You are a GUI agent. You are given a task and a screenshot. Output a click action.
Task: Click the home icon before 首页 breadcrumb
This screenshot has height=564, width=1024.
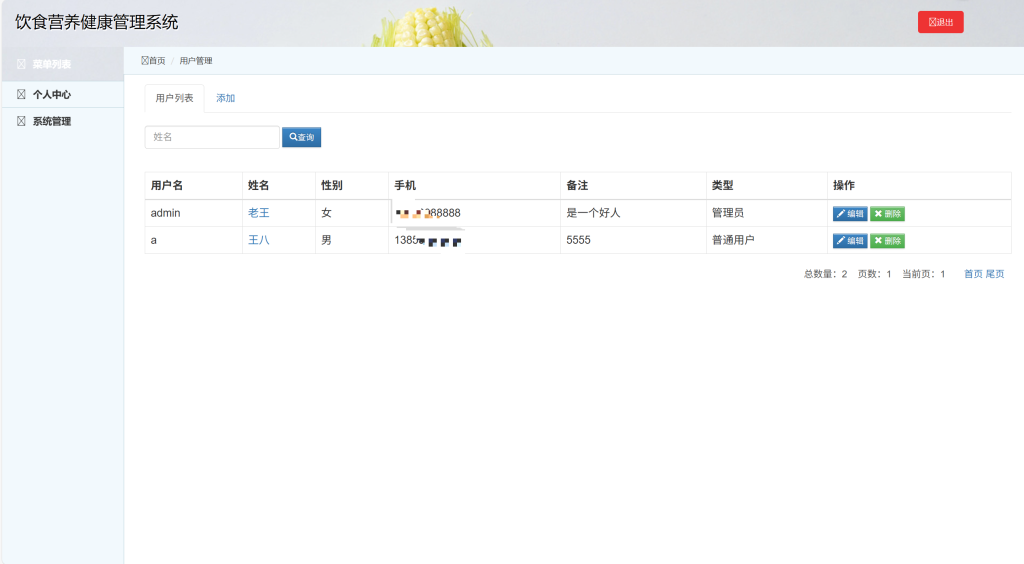pyautogui.click(x=145, y=61)
